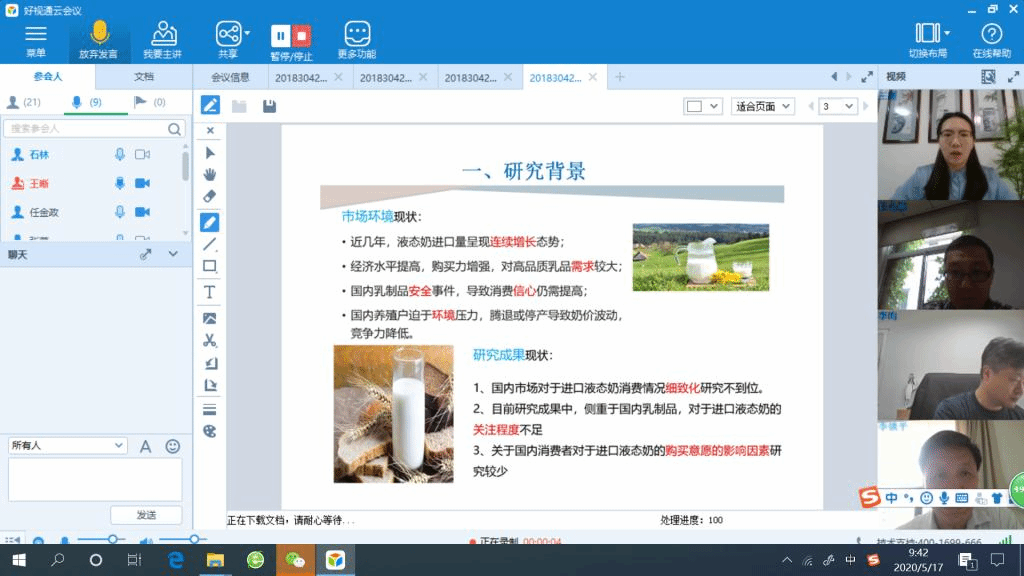Choose the rectangle shape tool
This screenshot has width=1024, height=576.
tap(210, 266)
